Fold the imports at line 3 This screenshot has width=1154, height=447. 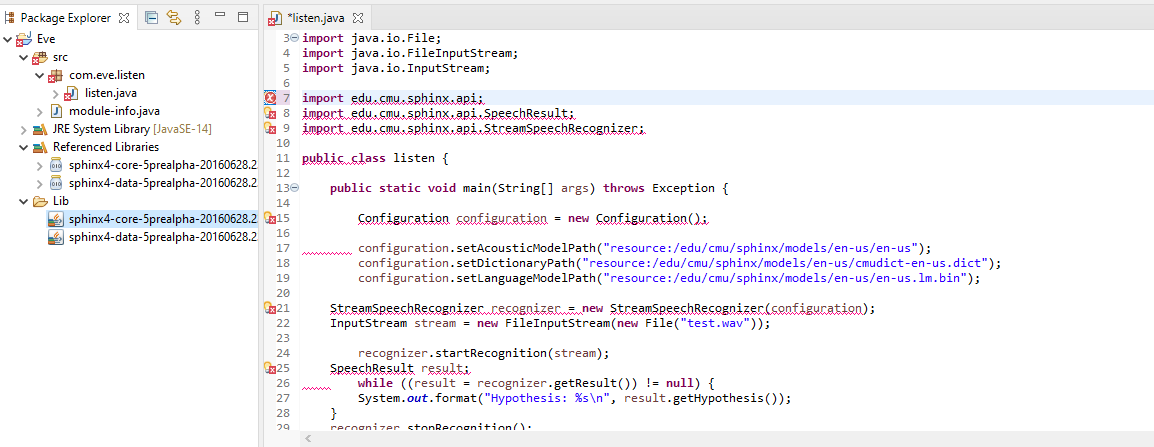click(x=294, y=38)
